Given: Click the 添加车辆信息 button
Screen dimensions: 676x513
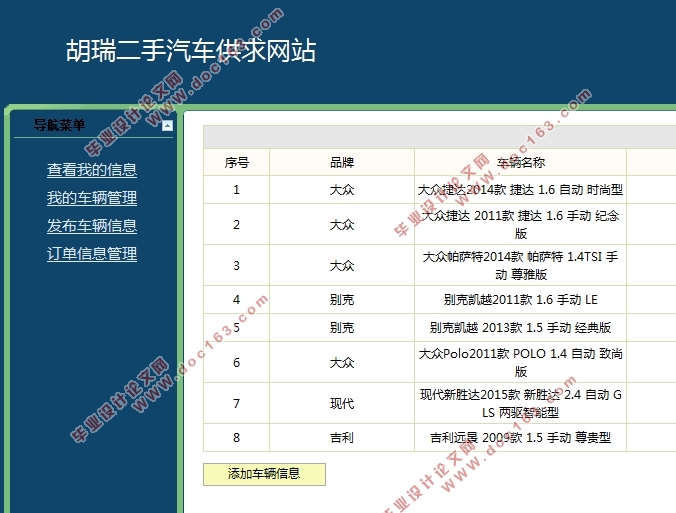Looking at the screenshot, I should coord(264,474).
